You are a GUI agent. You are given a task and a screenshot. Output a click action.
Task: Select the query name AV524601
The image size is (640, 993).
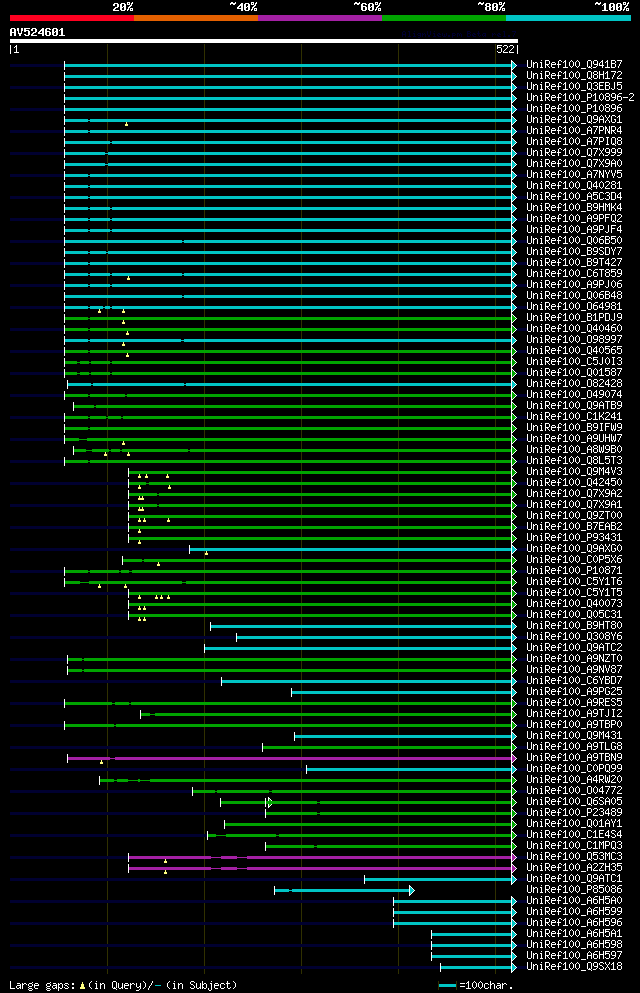[x=37, y=32]
